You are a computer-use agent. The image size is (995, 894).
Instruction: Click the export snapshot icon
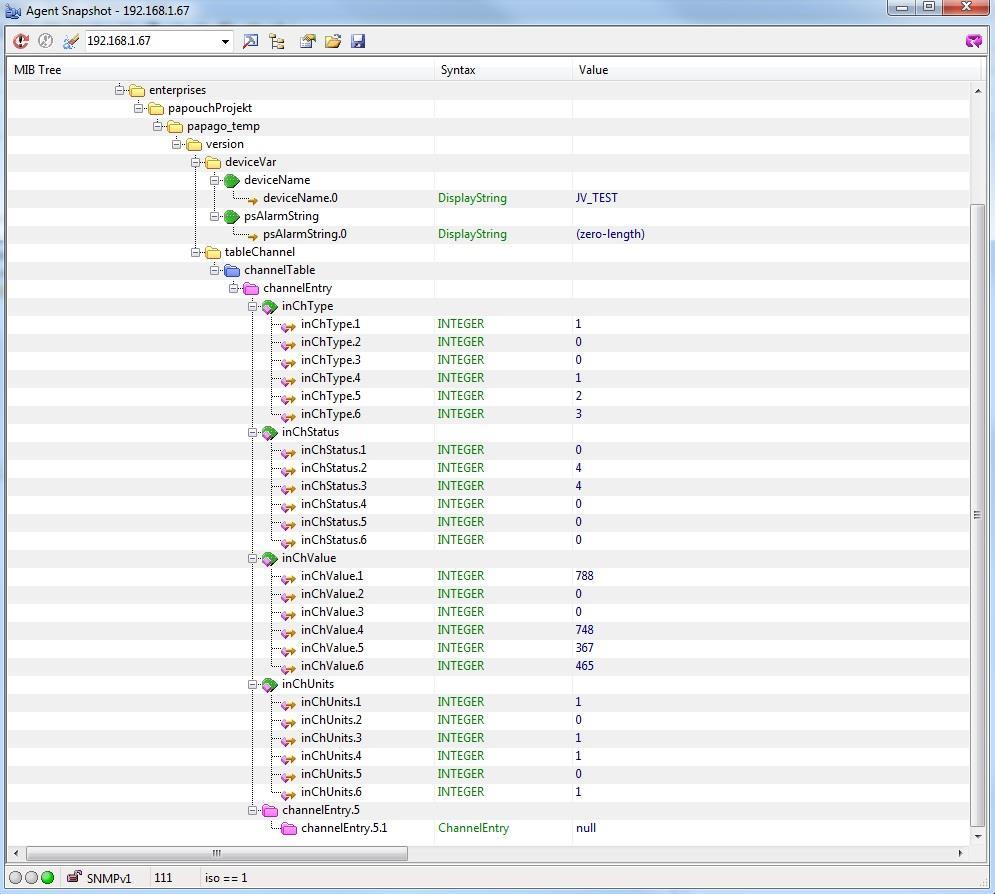pyautogui.click(x=308, y=41)
